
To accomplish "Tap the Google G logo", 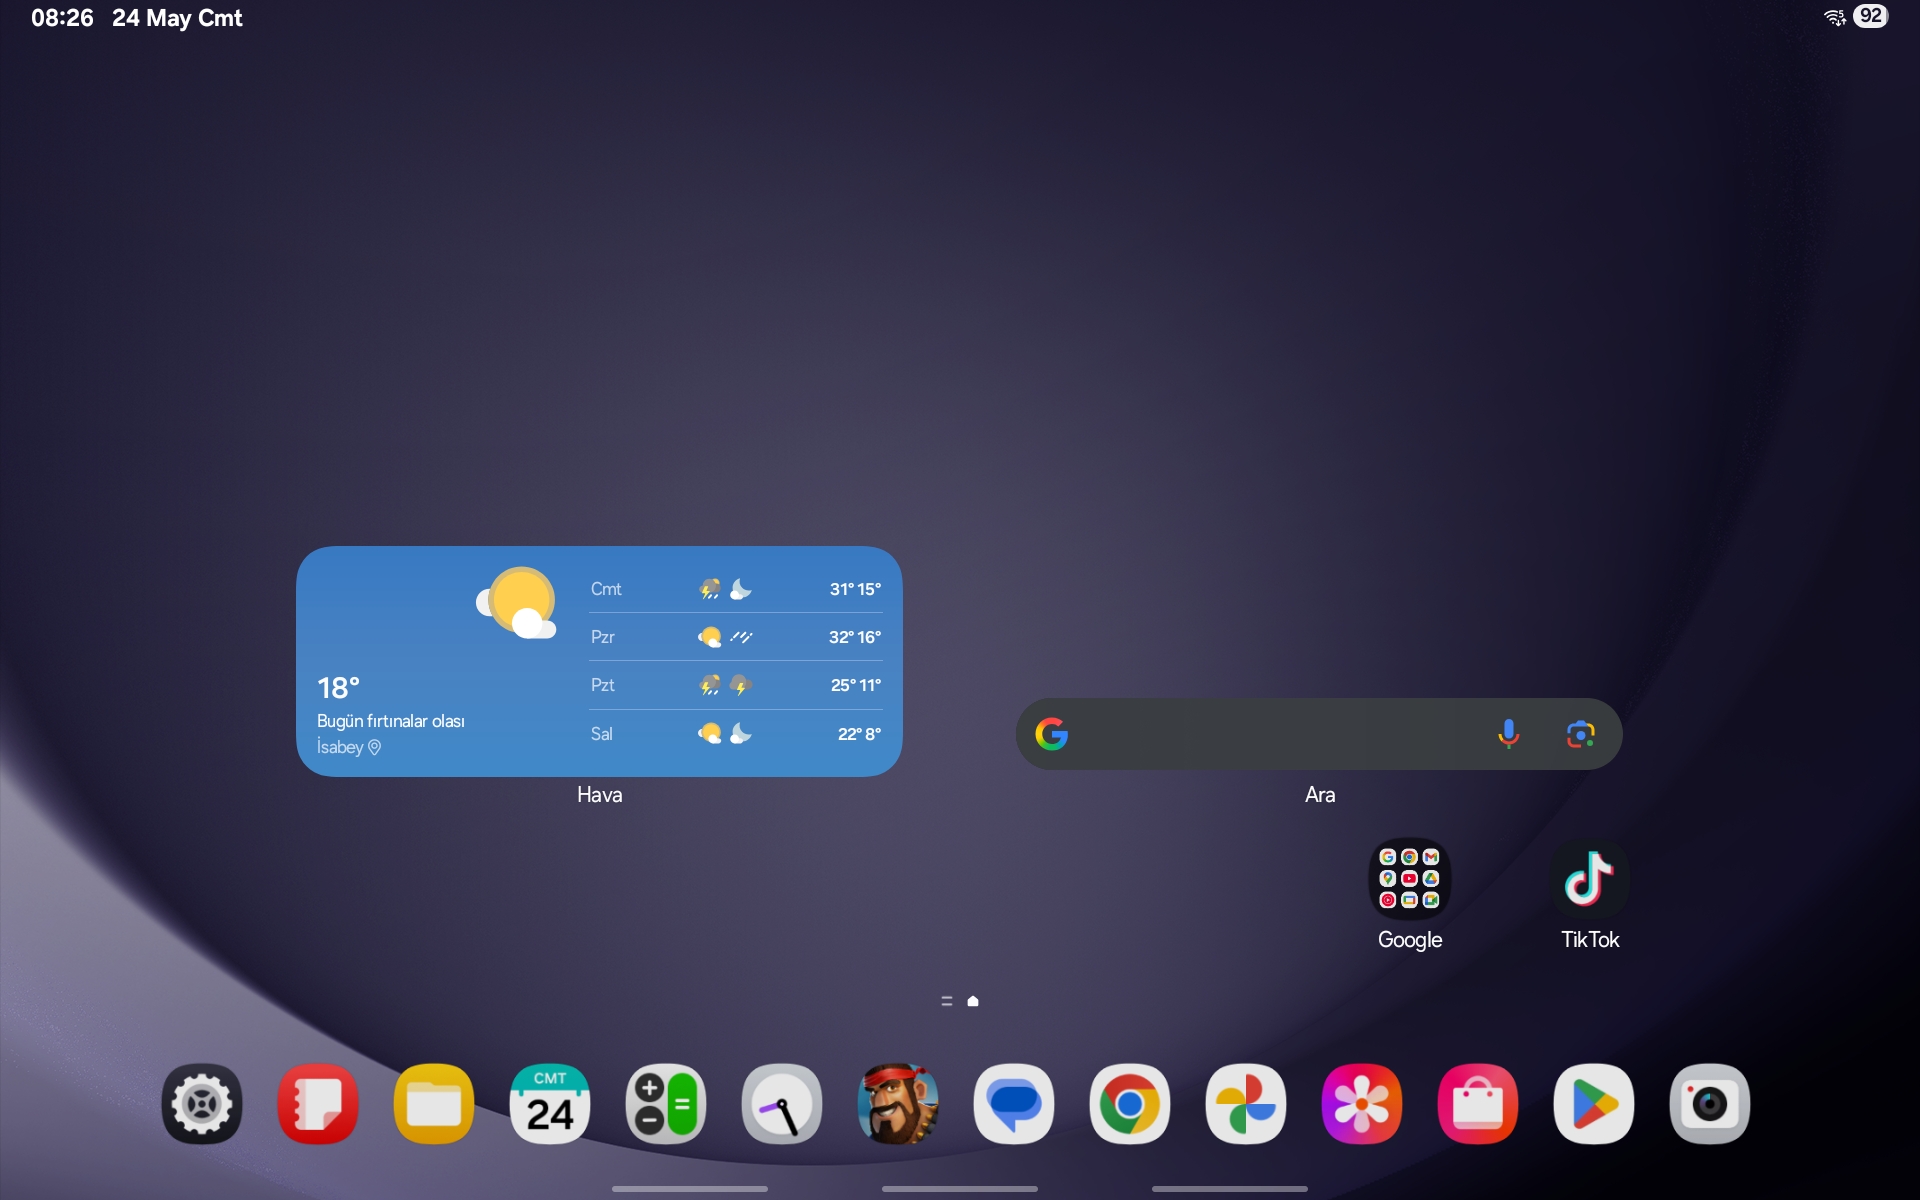I will coord(1052,734).
